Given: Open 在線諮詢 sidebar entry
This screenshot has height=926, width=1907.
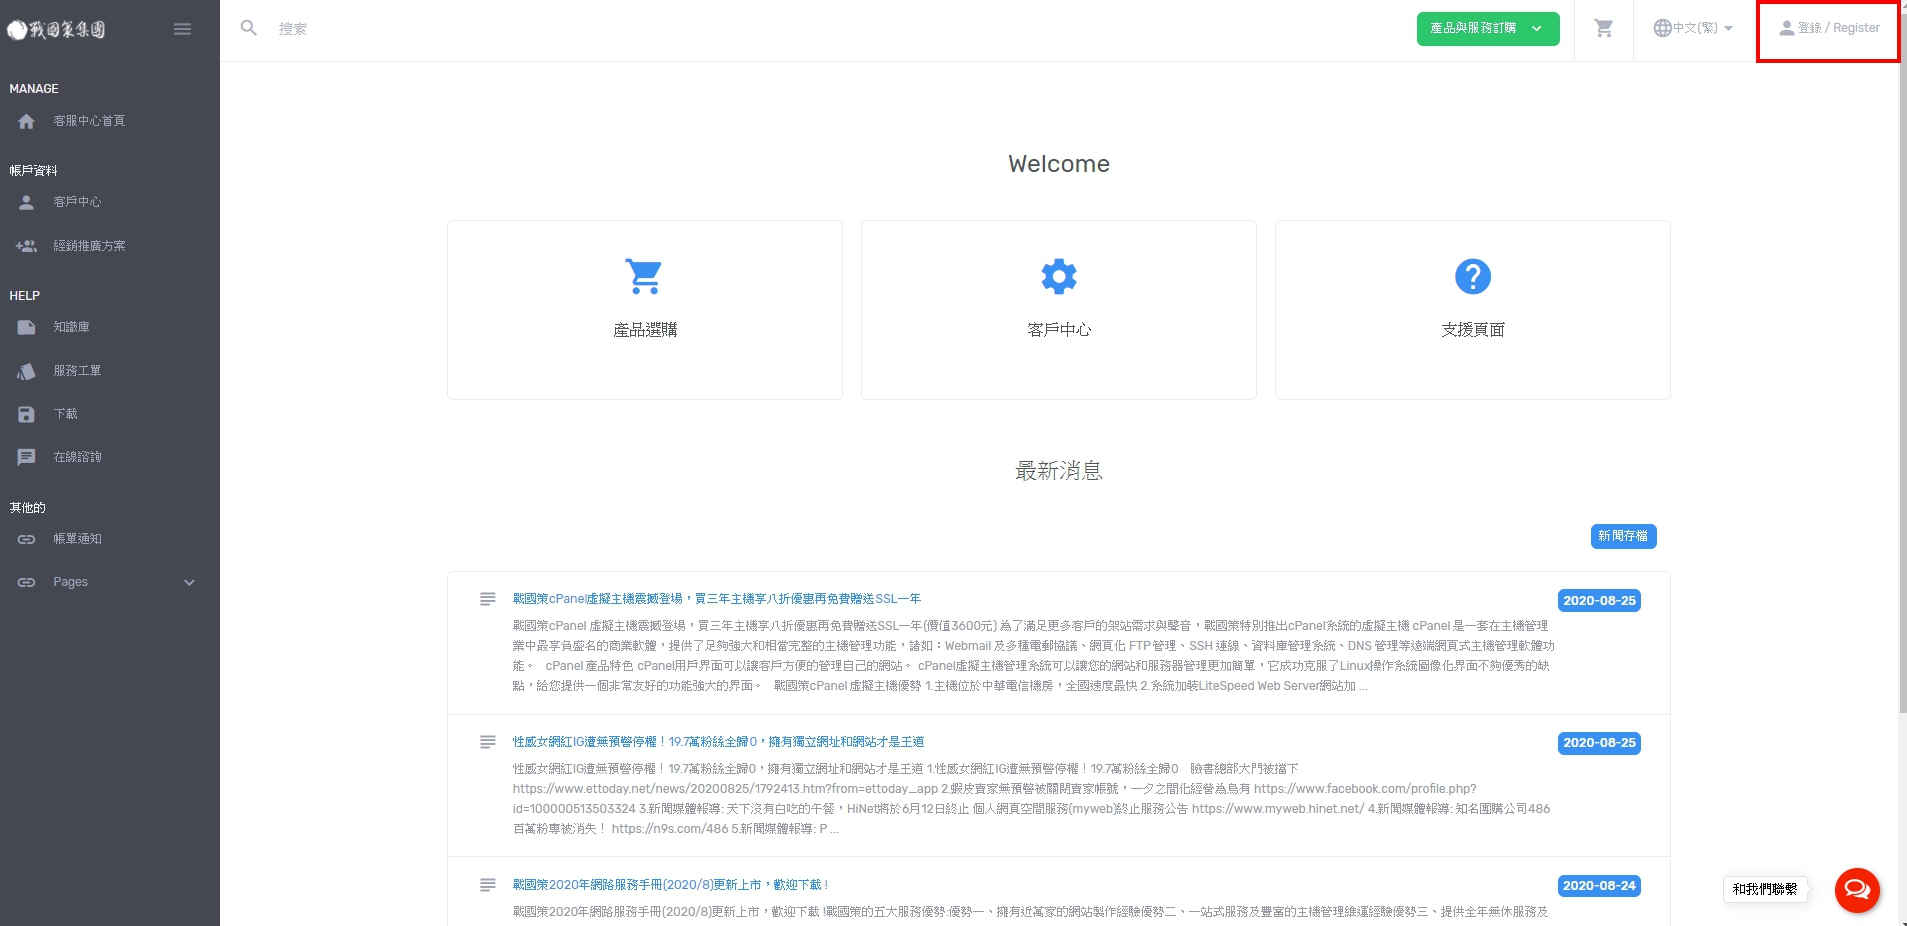Looking at the screenshot, I should 77,457.
